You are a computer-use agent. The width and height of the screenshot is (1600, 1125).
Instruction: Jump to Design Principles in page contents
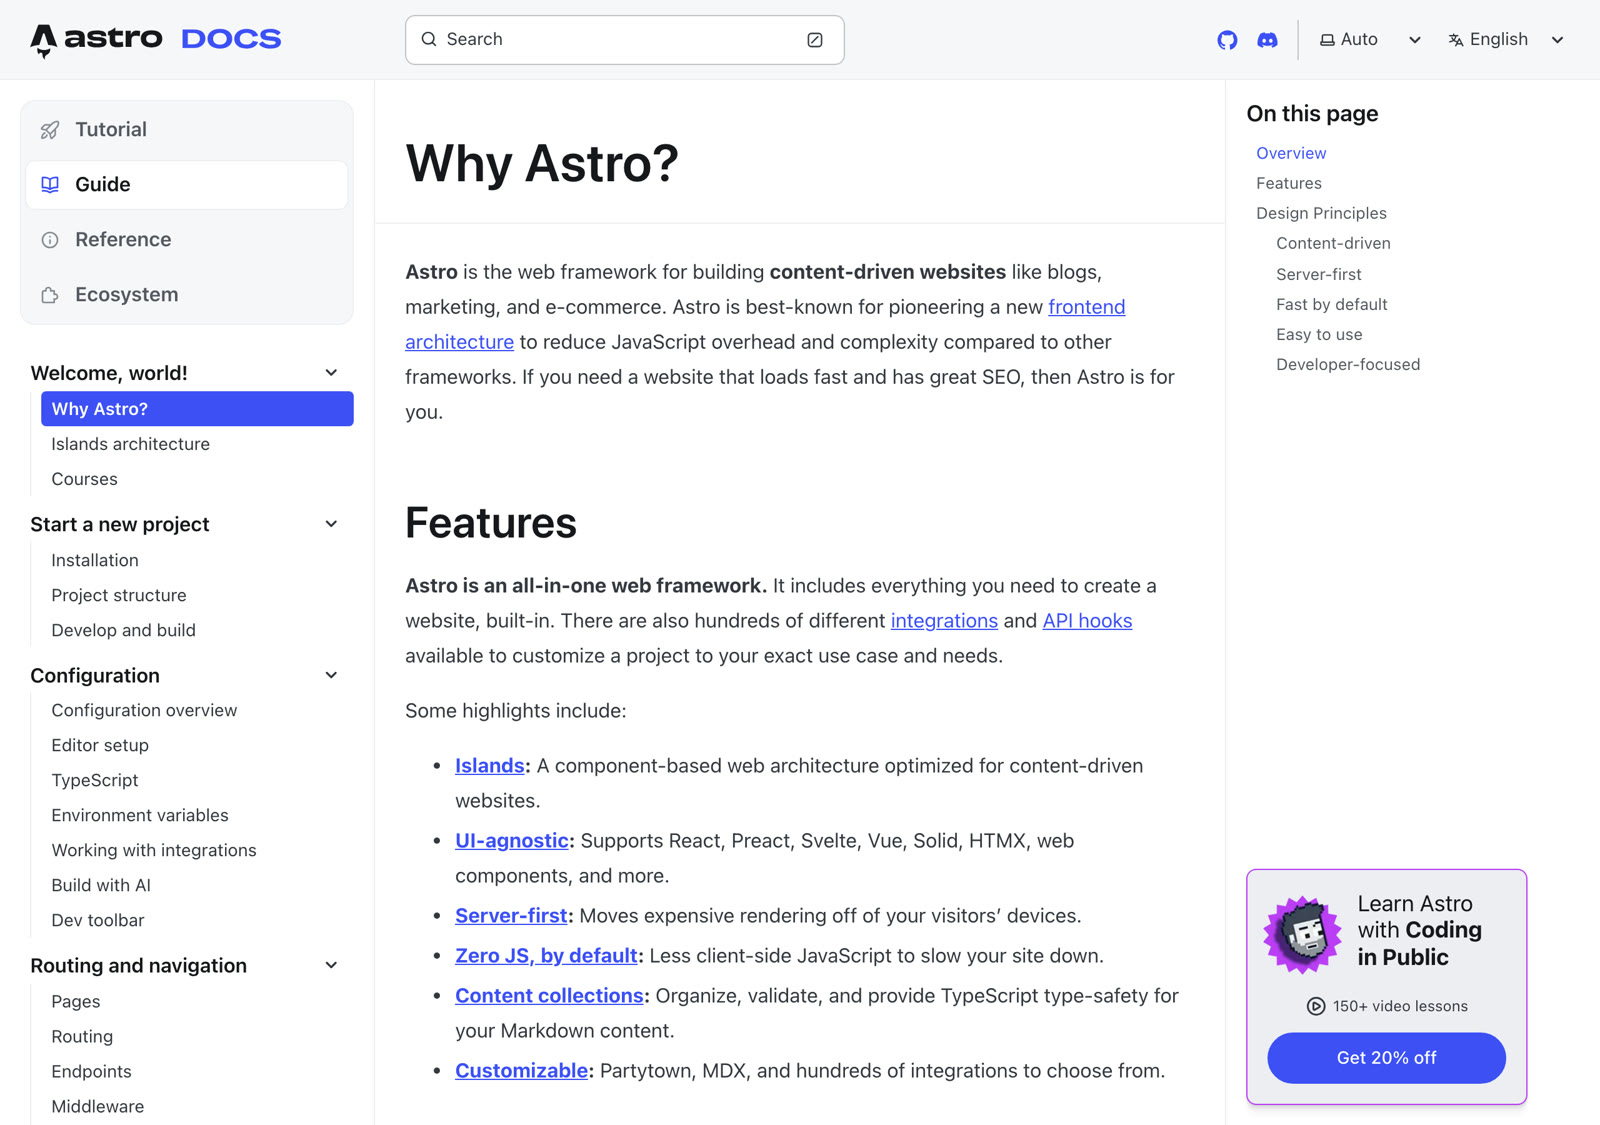coord(1321,213)
